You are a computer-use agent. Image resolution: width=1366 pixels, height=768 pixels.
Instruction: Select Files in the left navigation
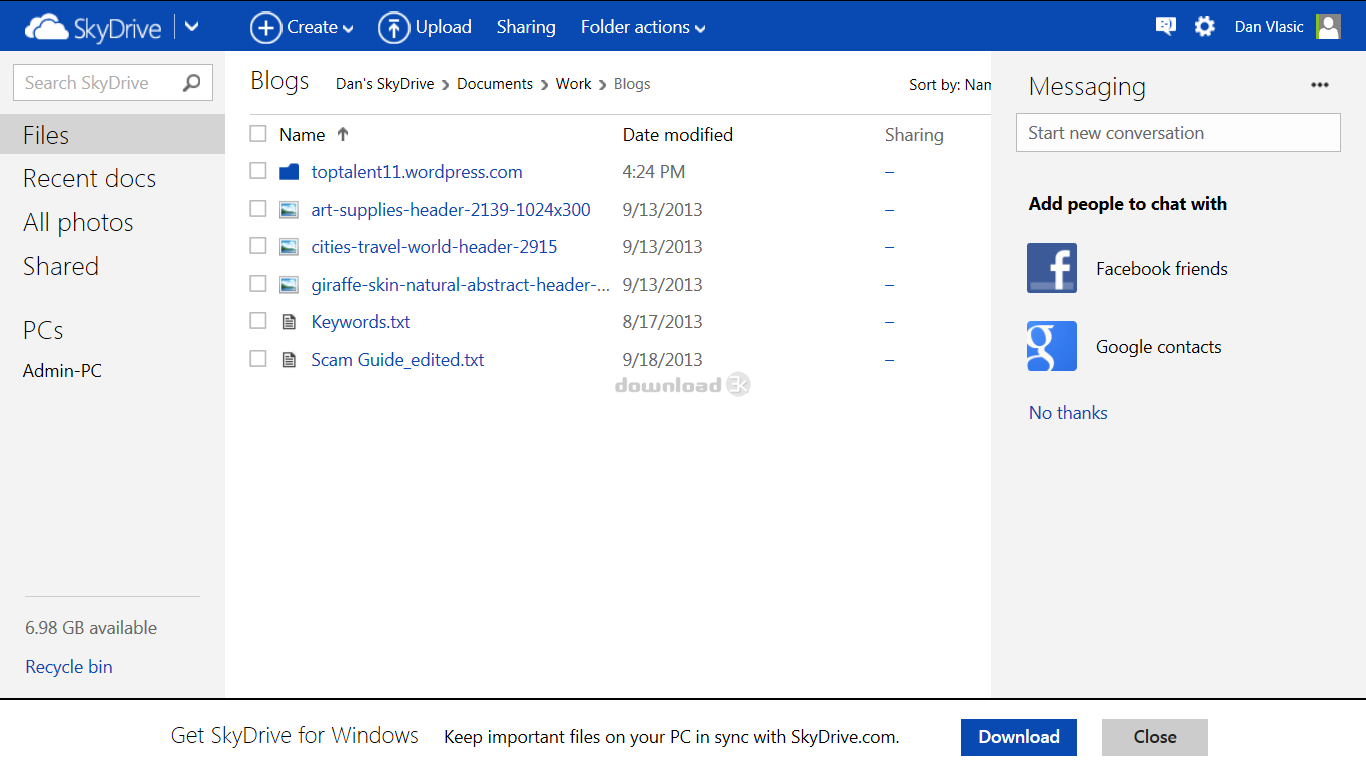point(112,135)
